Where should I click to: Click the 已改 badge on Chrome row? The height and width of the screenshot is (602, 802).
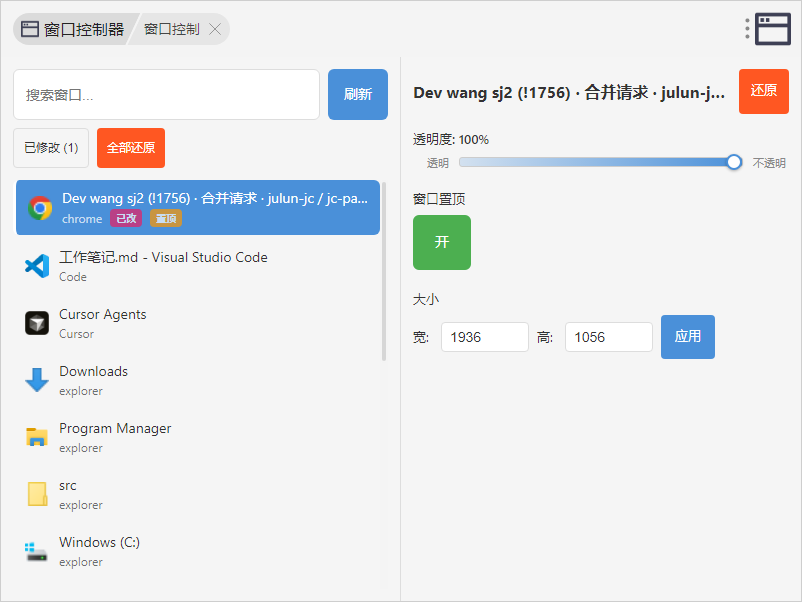(126, 218)
